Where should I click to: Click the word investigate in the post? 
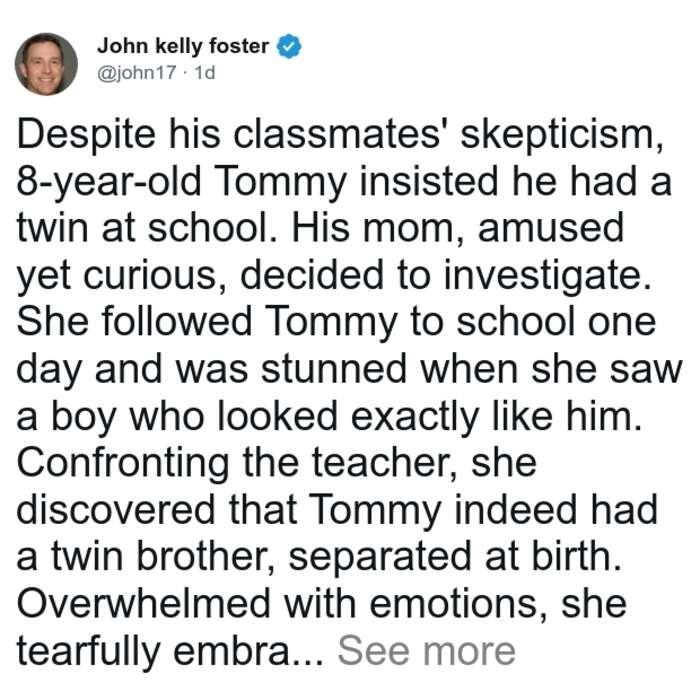click(x=546, y=275)
